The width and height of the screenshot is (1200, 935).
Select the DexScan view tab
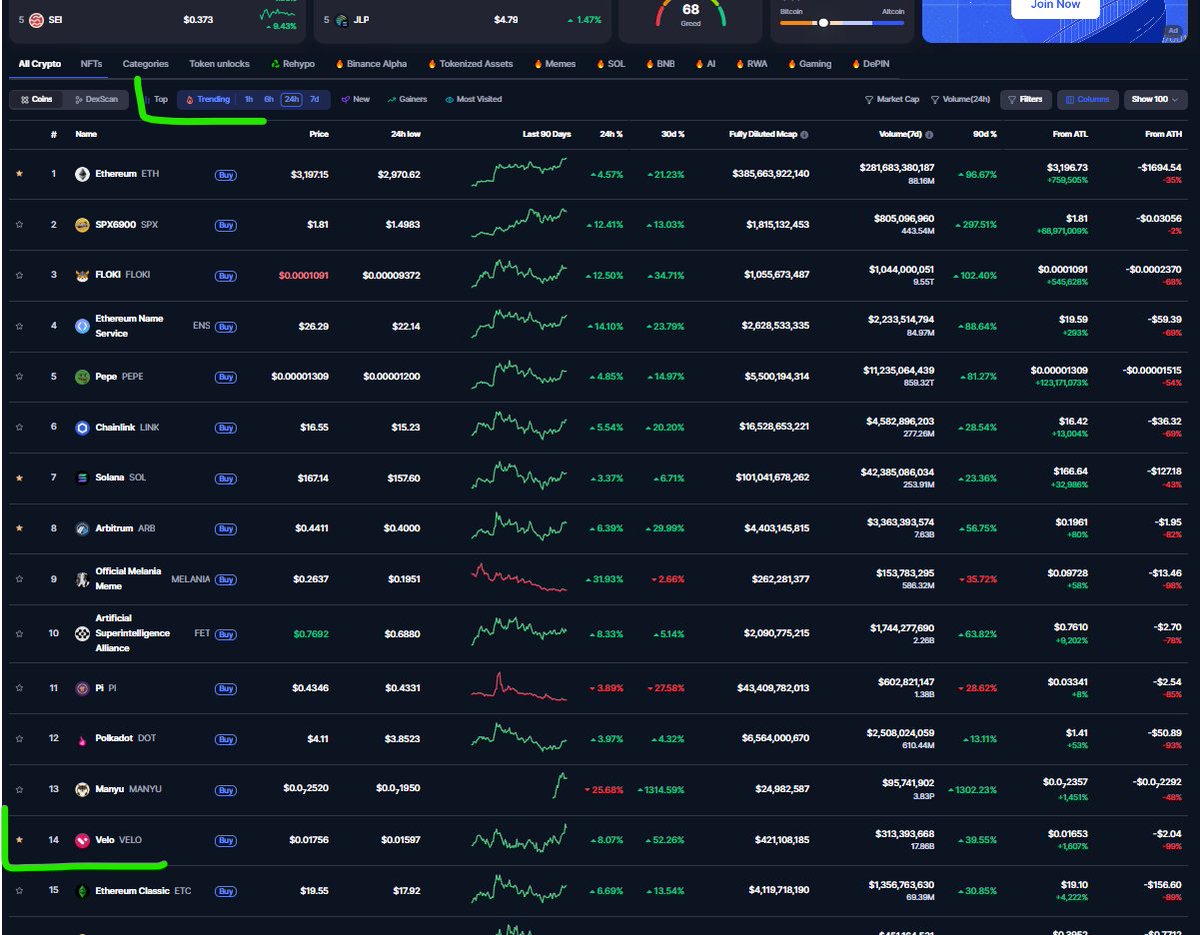[x=96, y=99]
